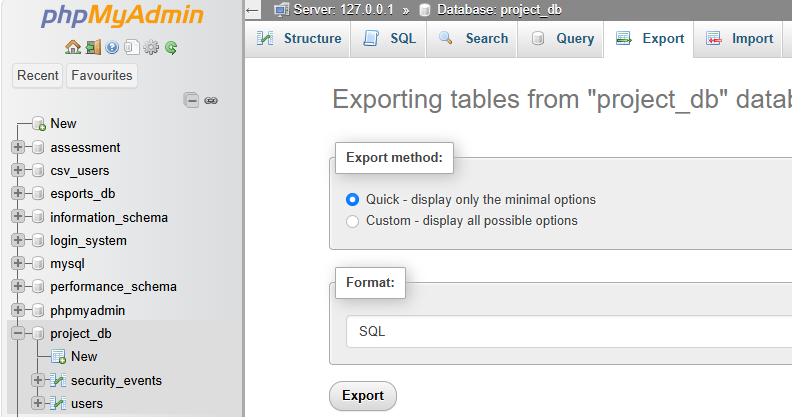Click the Recent button
The height and width of the screenshot is (417, 792).
point(38,76)
